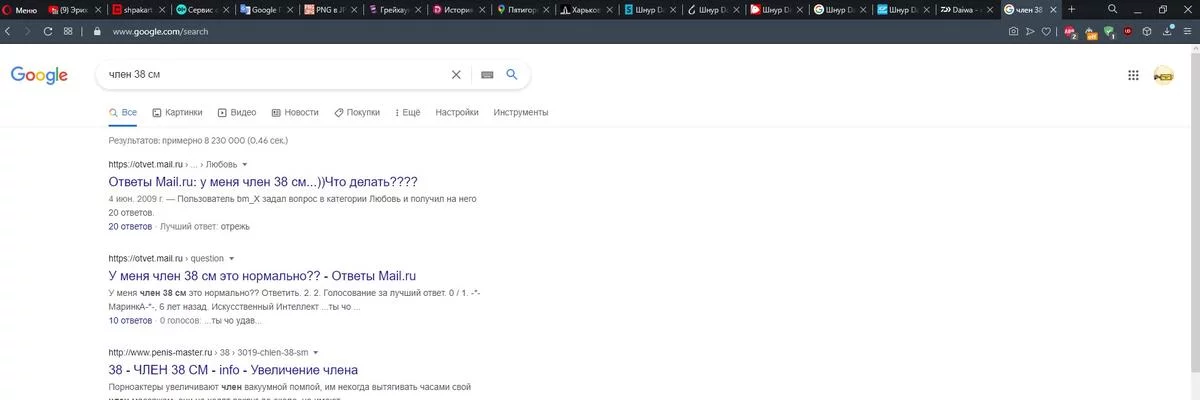Open the first Ответы Mail.ru result title

pyautogui.click(x=262, y=182)
